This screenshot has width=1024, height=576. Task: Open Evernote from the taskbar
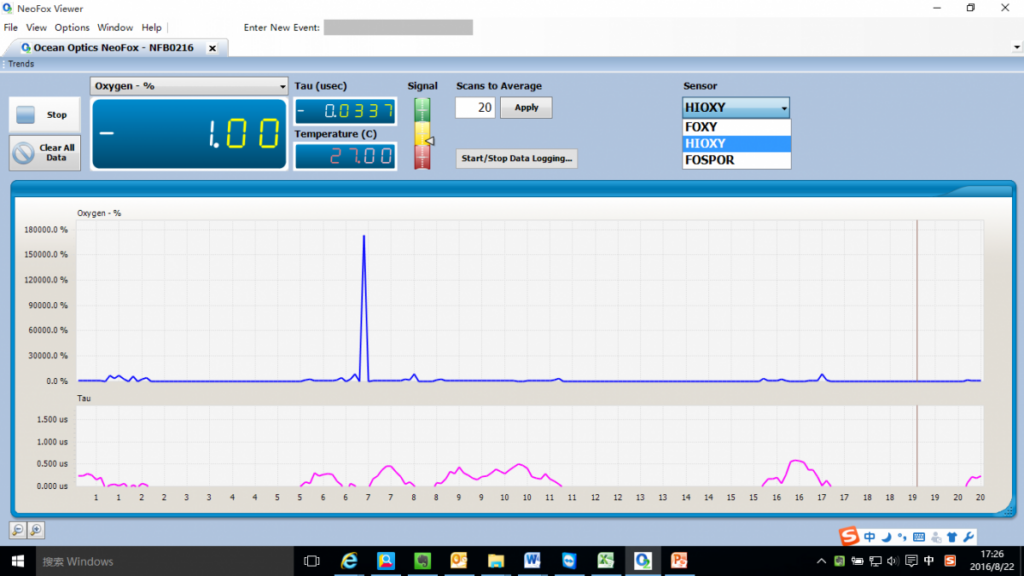click(x=423, y=561)
